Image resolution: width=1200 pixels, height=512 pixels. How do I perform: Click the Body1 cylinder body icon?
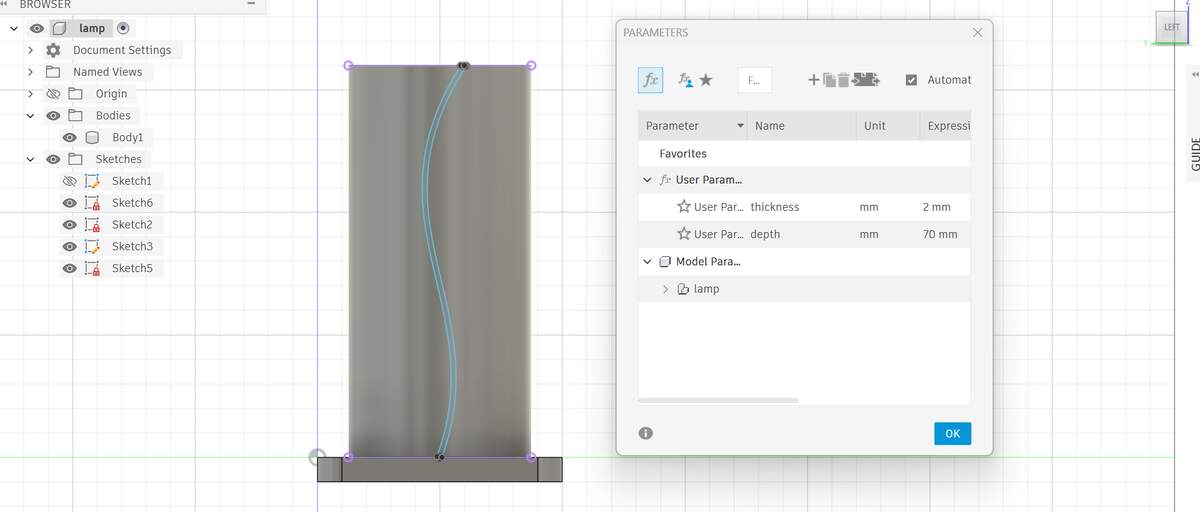click(x=93, y=137)
